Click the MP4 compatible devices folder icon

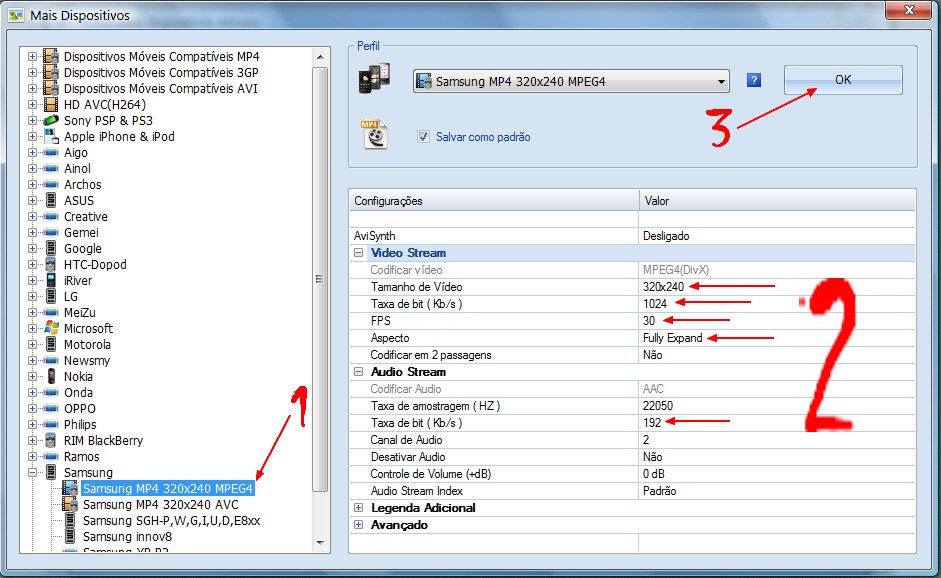(51, 56)
